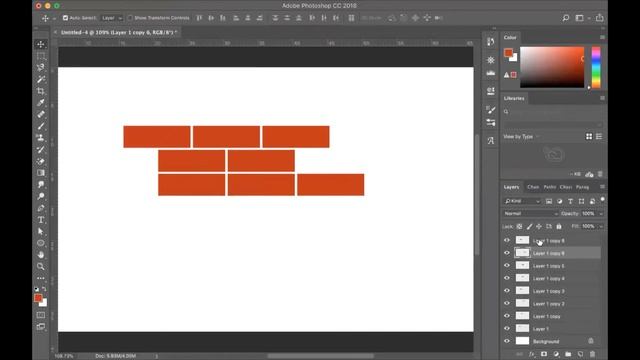Hide Layer 1 copy 4 visibility eye
Screen dimensions: 640x360
pos(507,278)
